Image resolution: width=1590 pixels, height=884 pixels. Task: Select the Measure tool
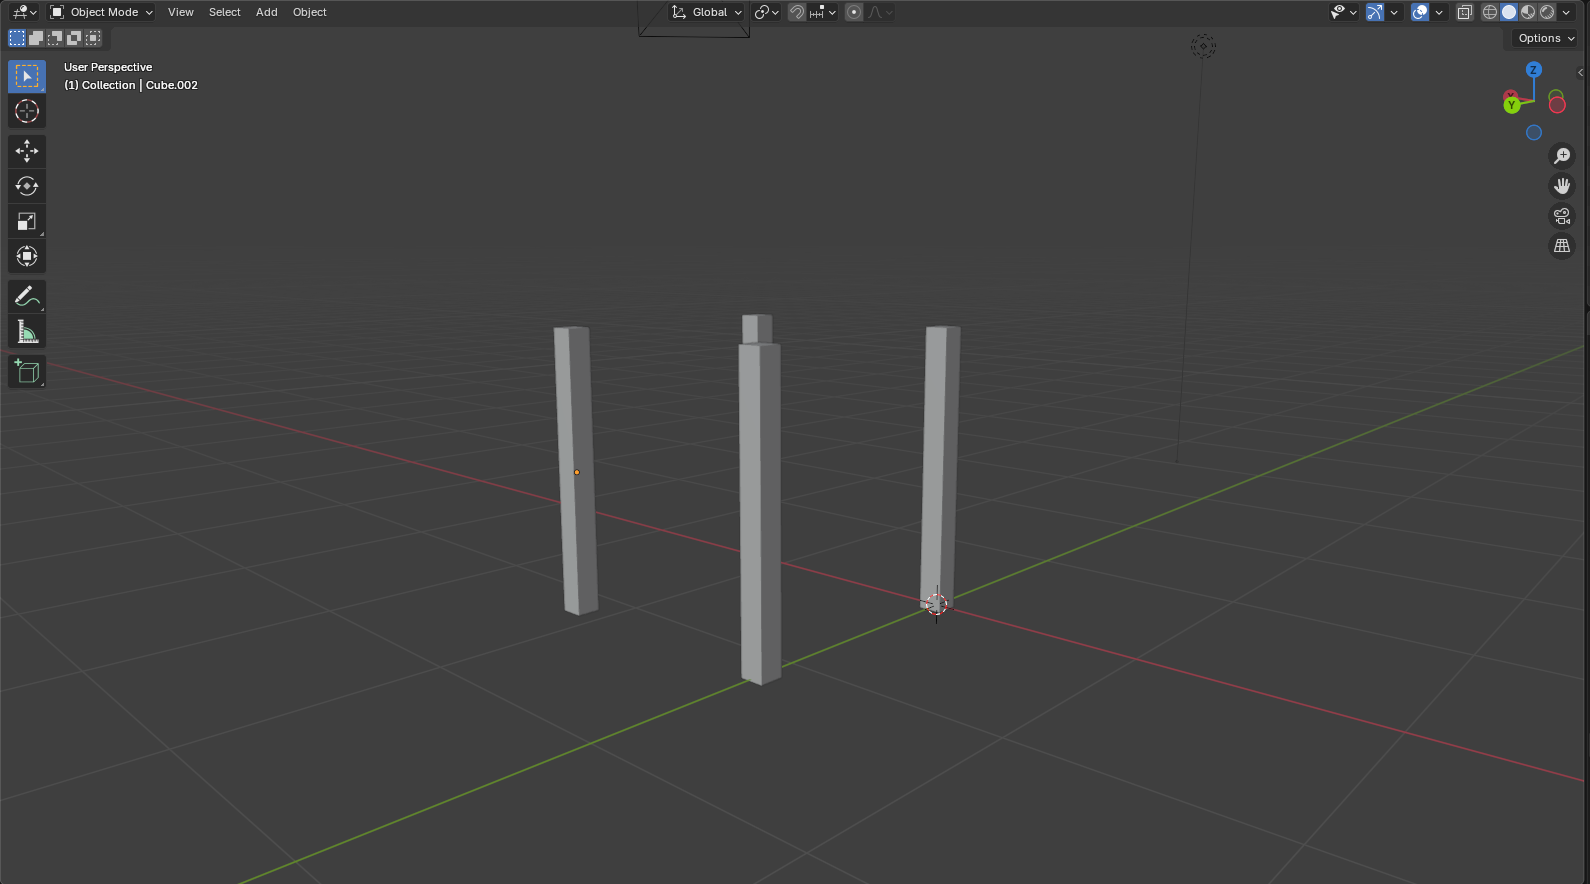(27, 331)
